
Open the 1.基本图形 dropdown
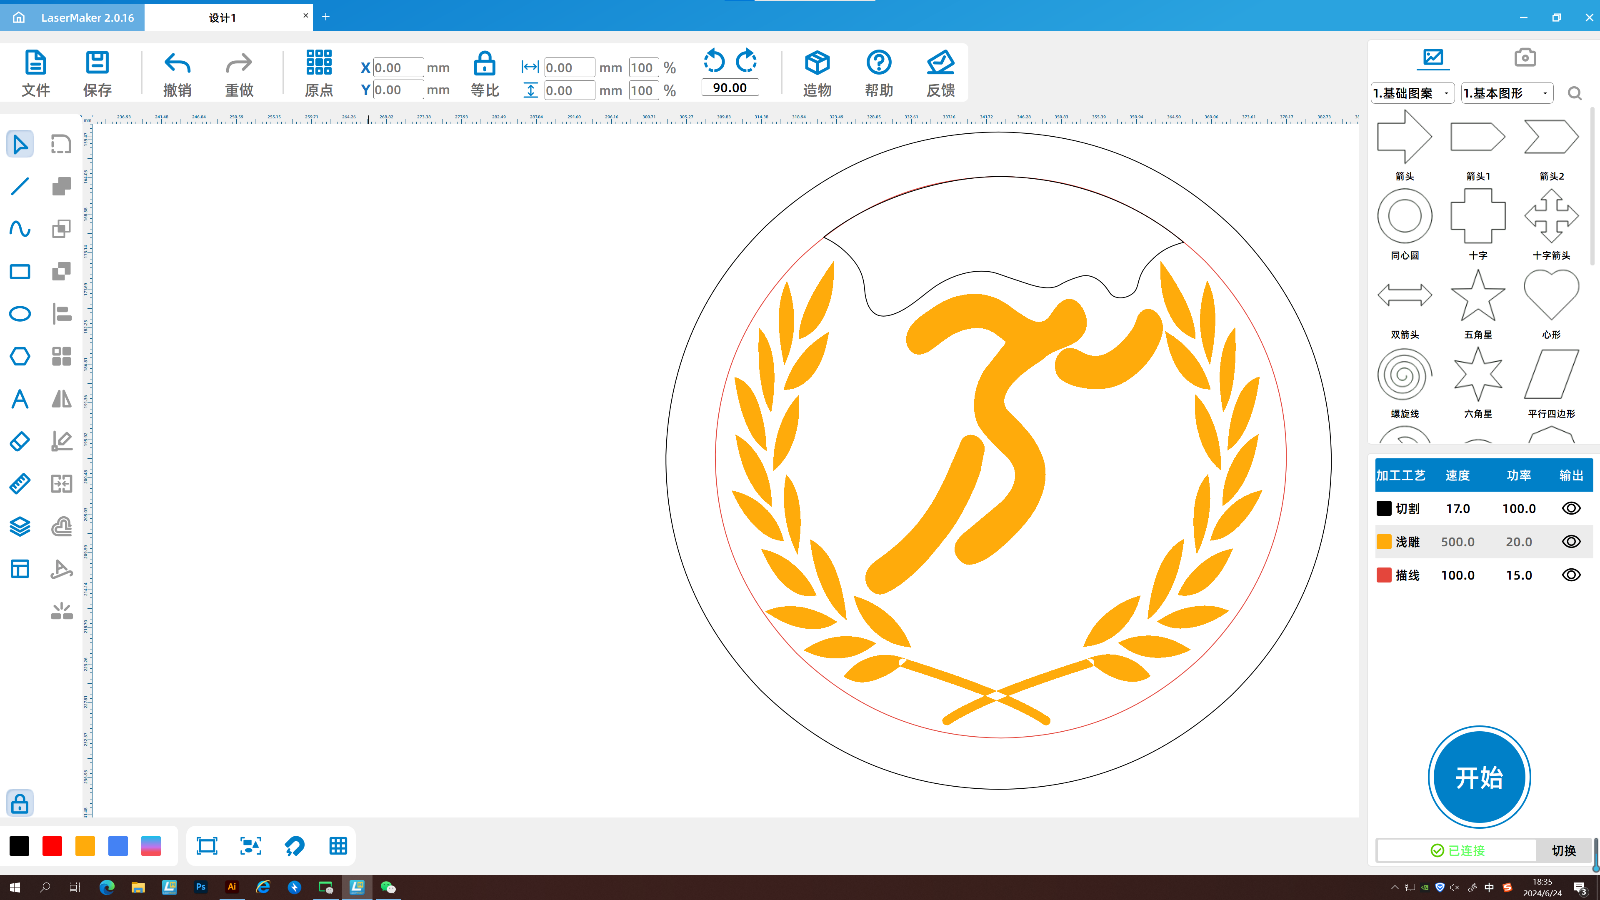click(x=1506, y=93)
